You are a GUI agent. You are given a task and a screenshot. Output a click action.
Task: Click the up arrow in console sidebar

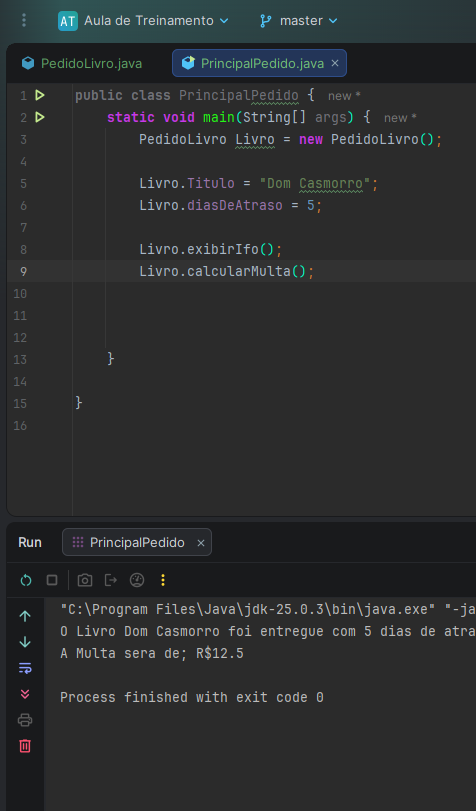tap(25, 616)
